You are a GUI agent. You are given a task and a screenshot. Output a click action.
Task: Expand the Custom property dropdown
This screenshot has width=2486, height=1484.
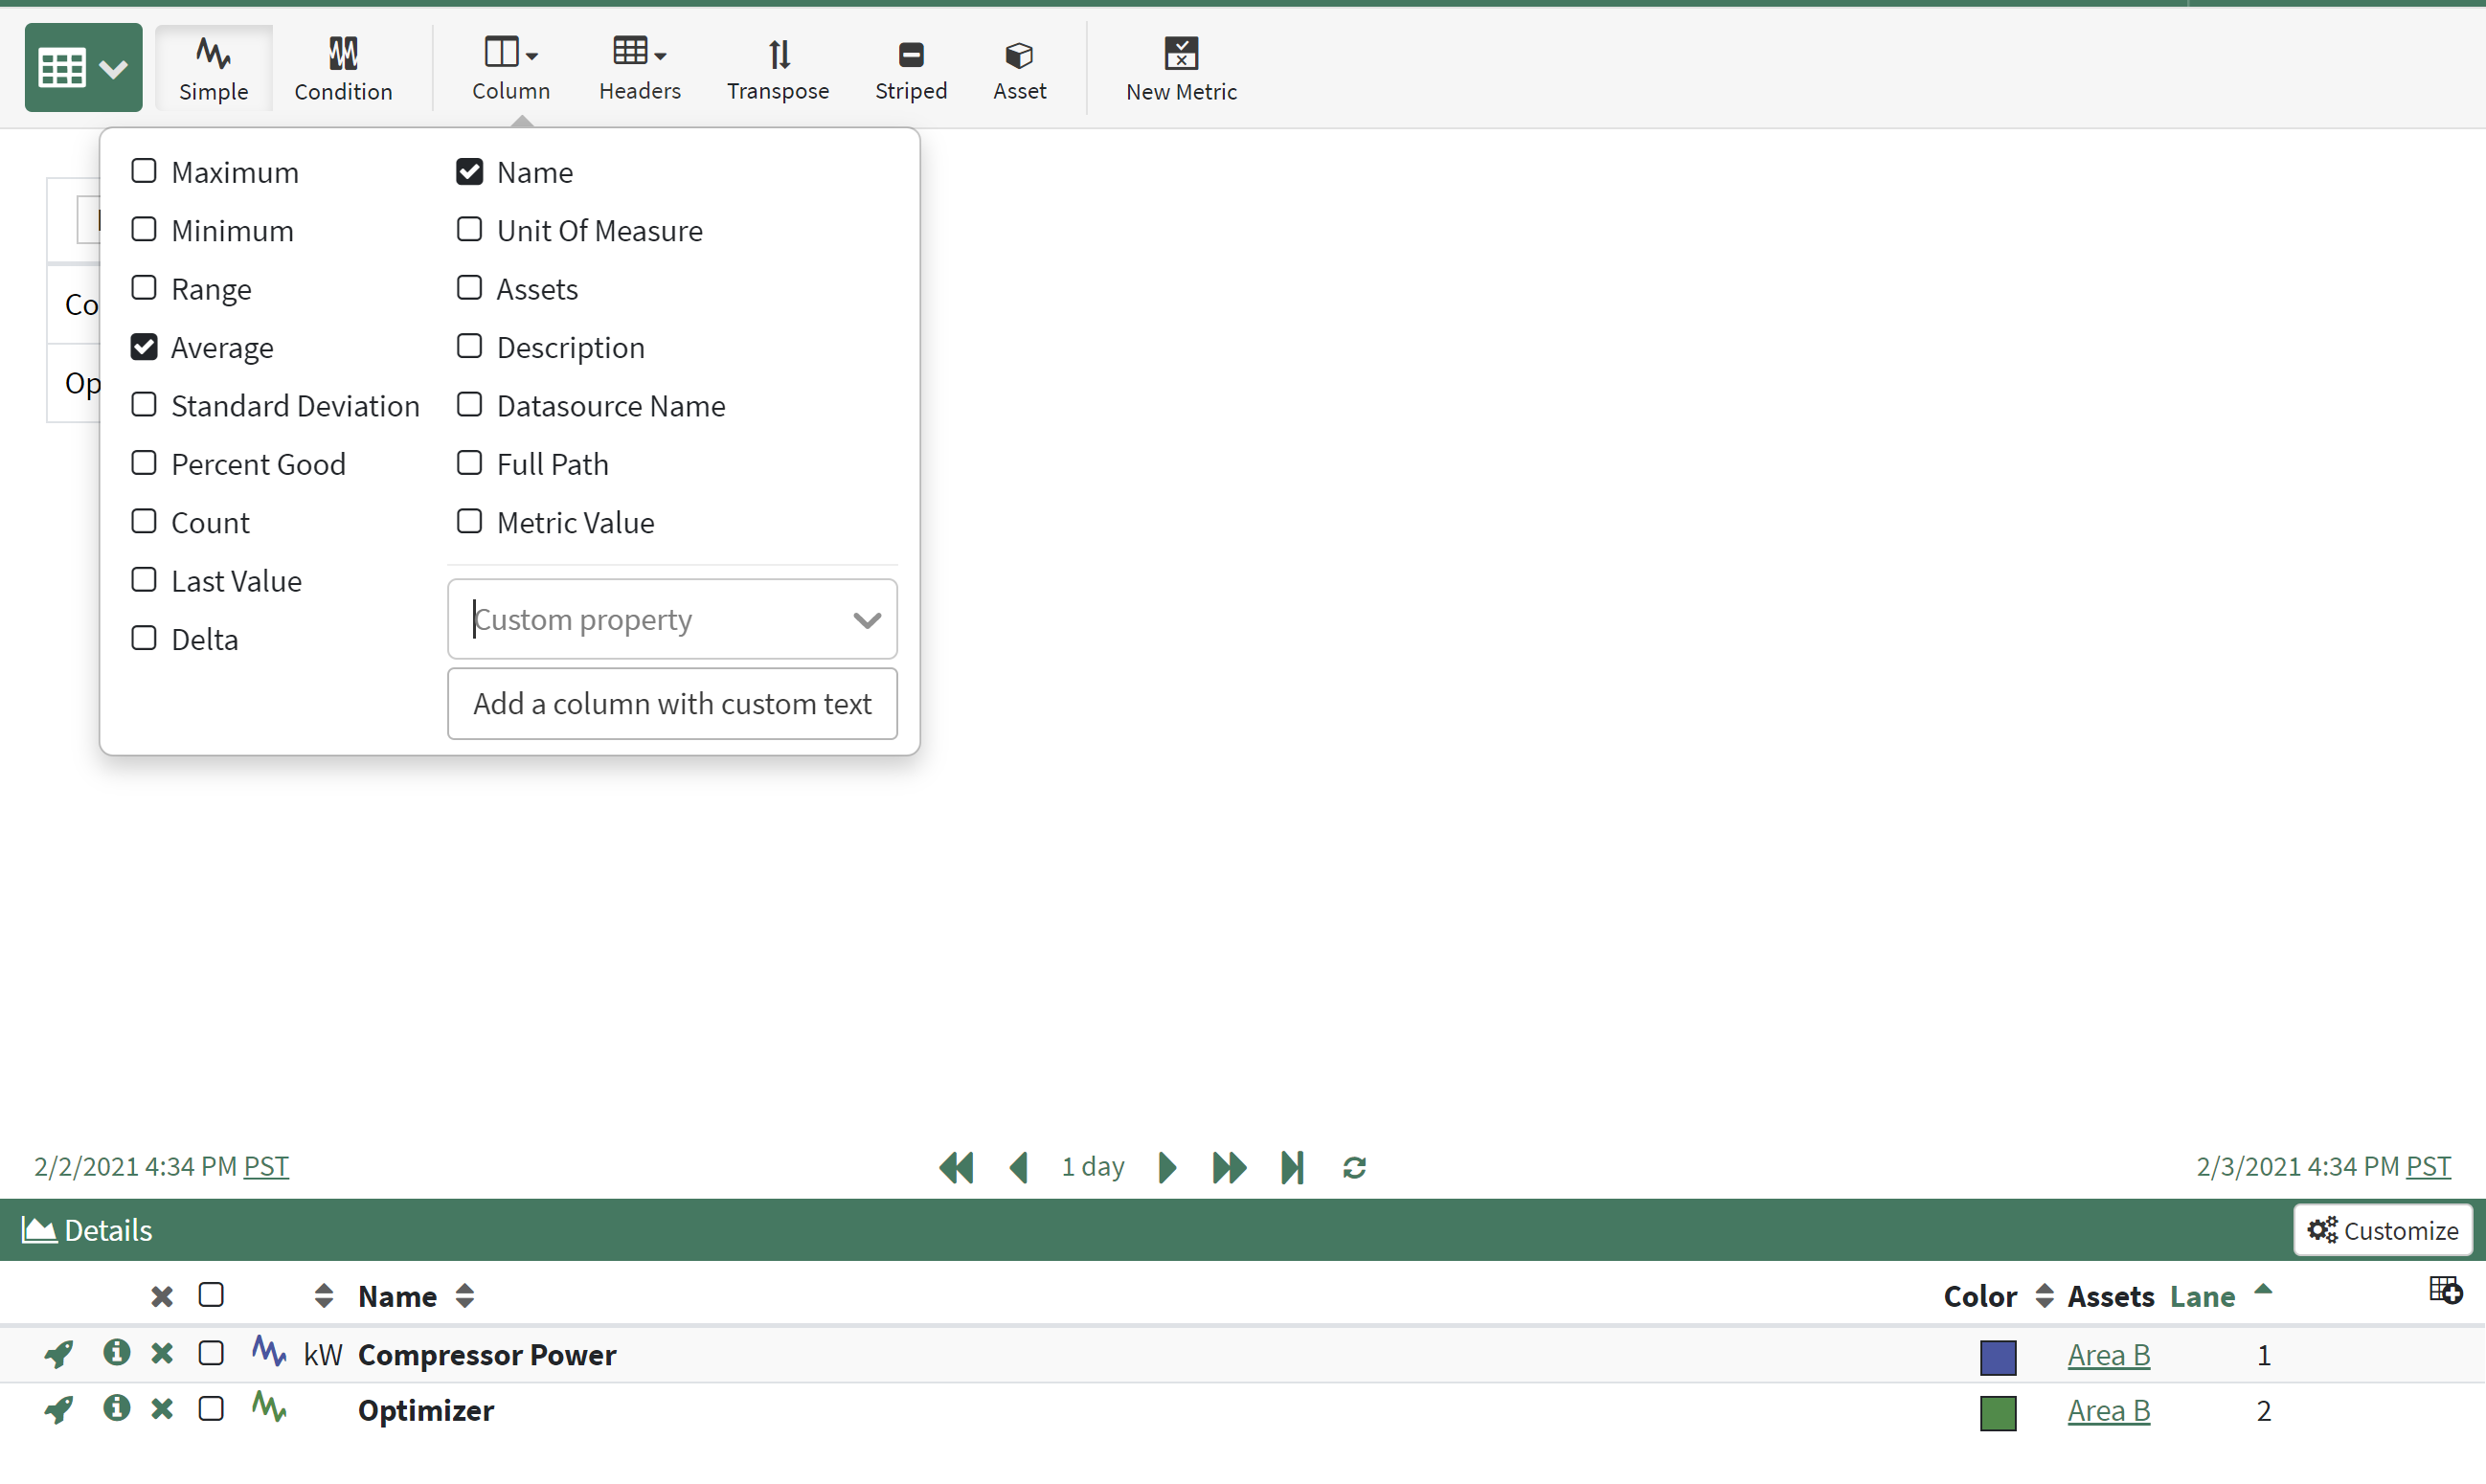tap(866, 620)
